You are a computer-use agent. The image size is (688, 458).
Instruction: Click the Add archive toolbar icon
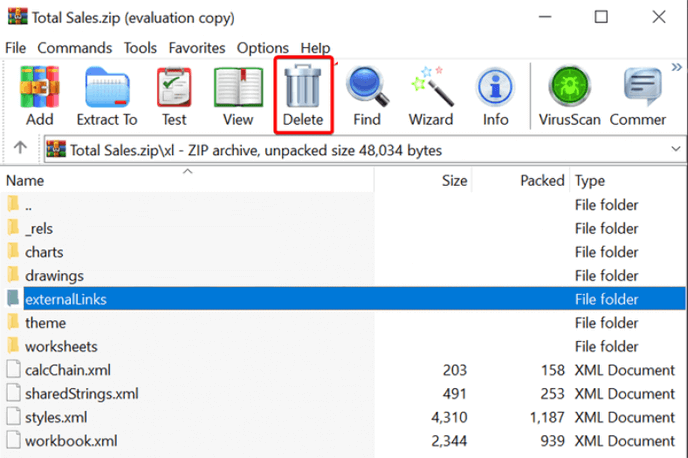click(x=39, y=96)
